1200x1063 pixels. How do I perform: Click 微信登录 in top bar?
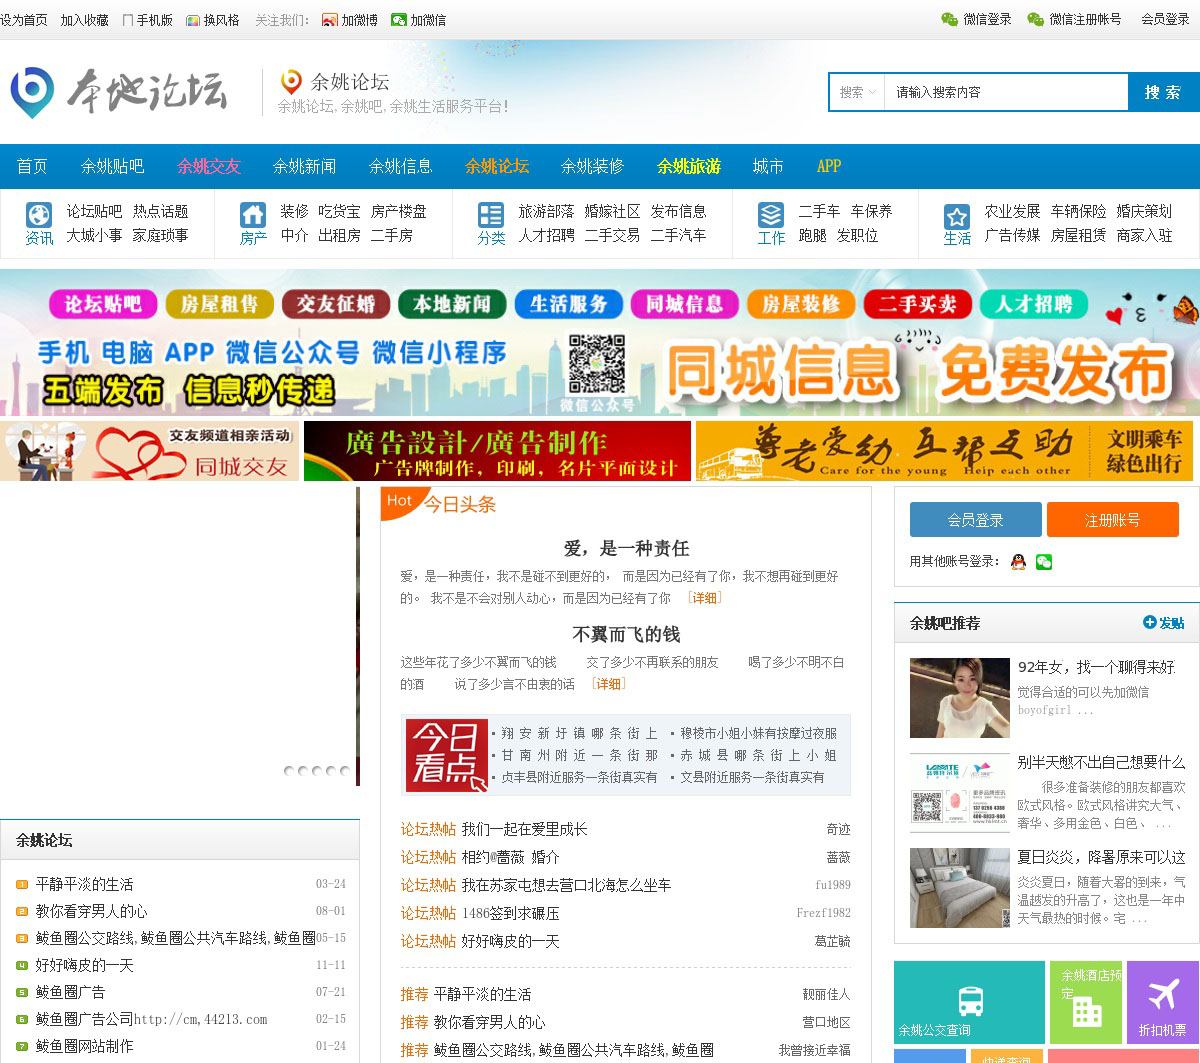(976, 19)
